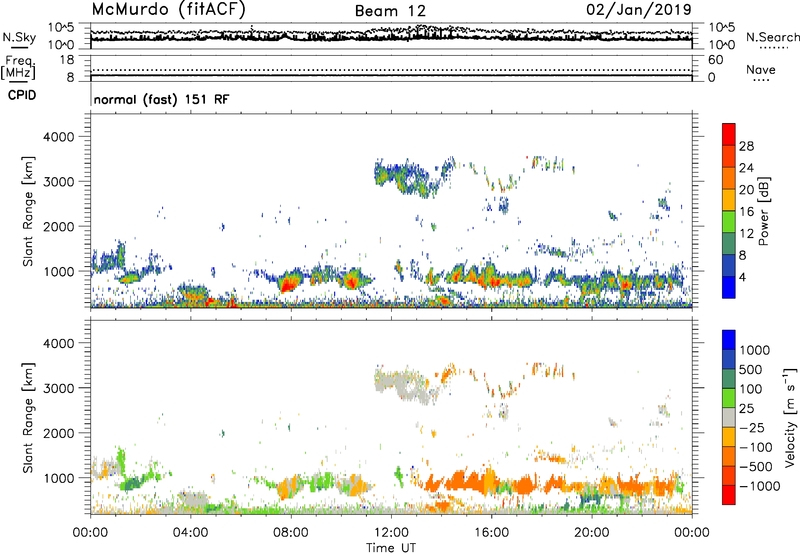Click the "12:00" time axis label

(x=391, y=533)
